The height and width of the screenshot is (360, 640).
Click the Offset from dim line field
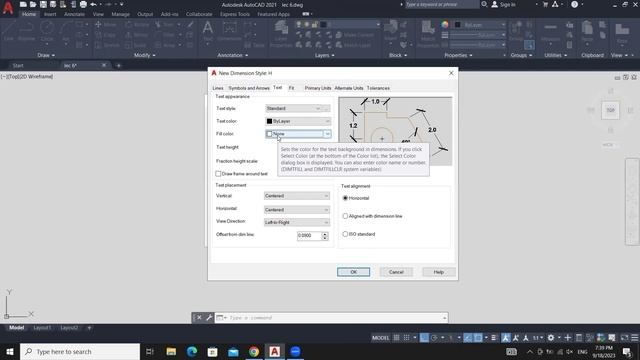coord(309,236)
